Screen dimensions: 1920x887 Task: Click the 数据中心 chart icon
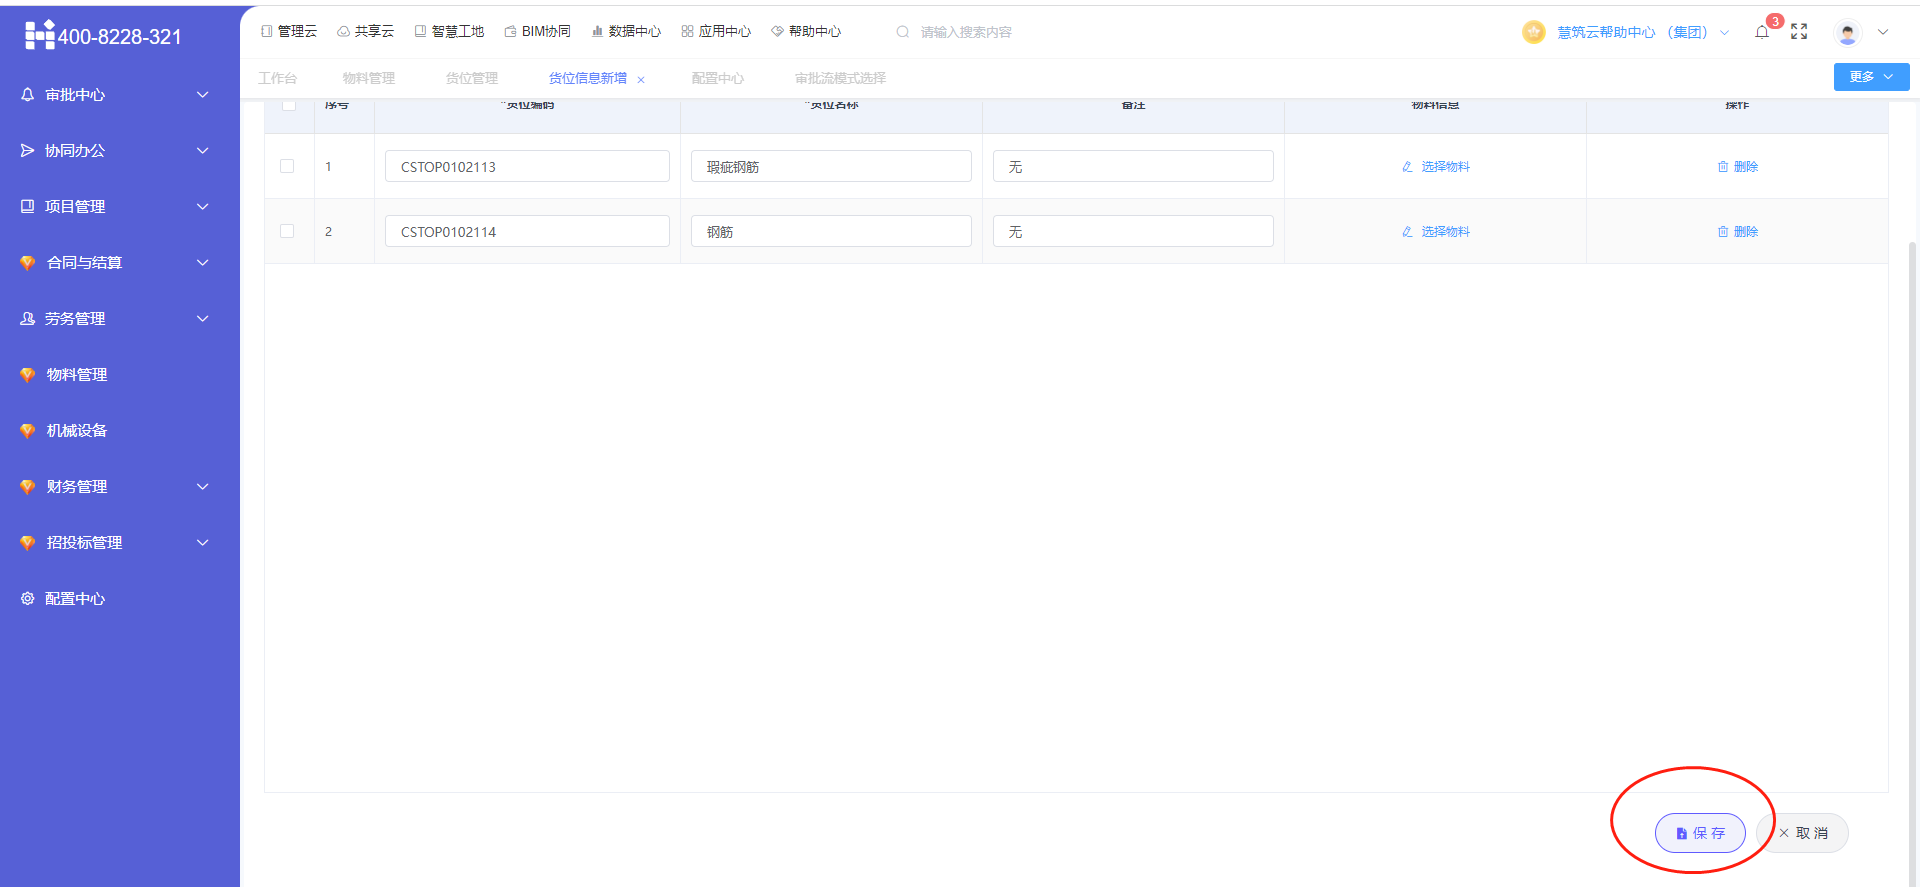coord(597,31)
